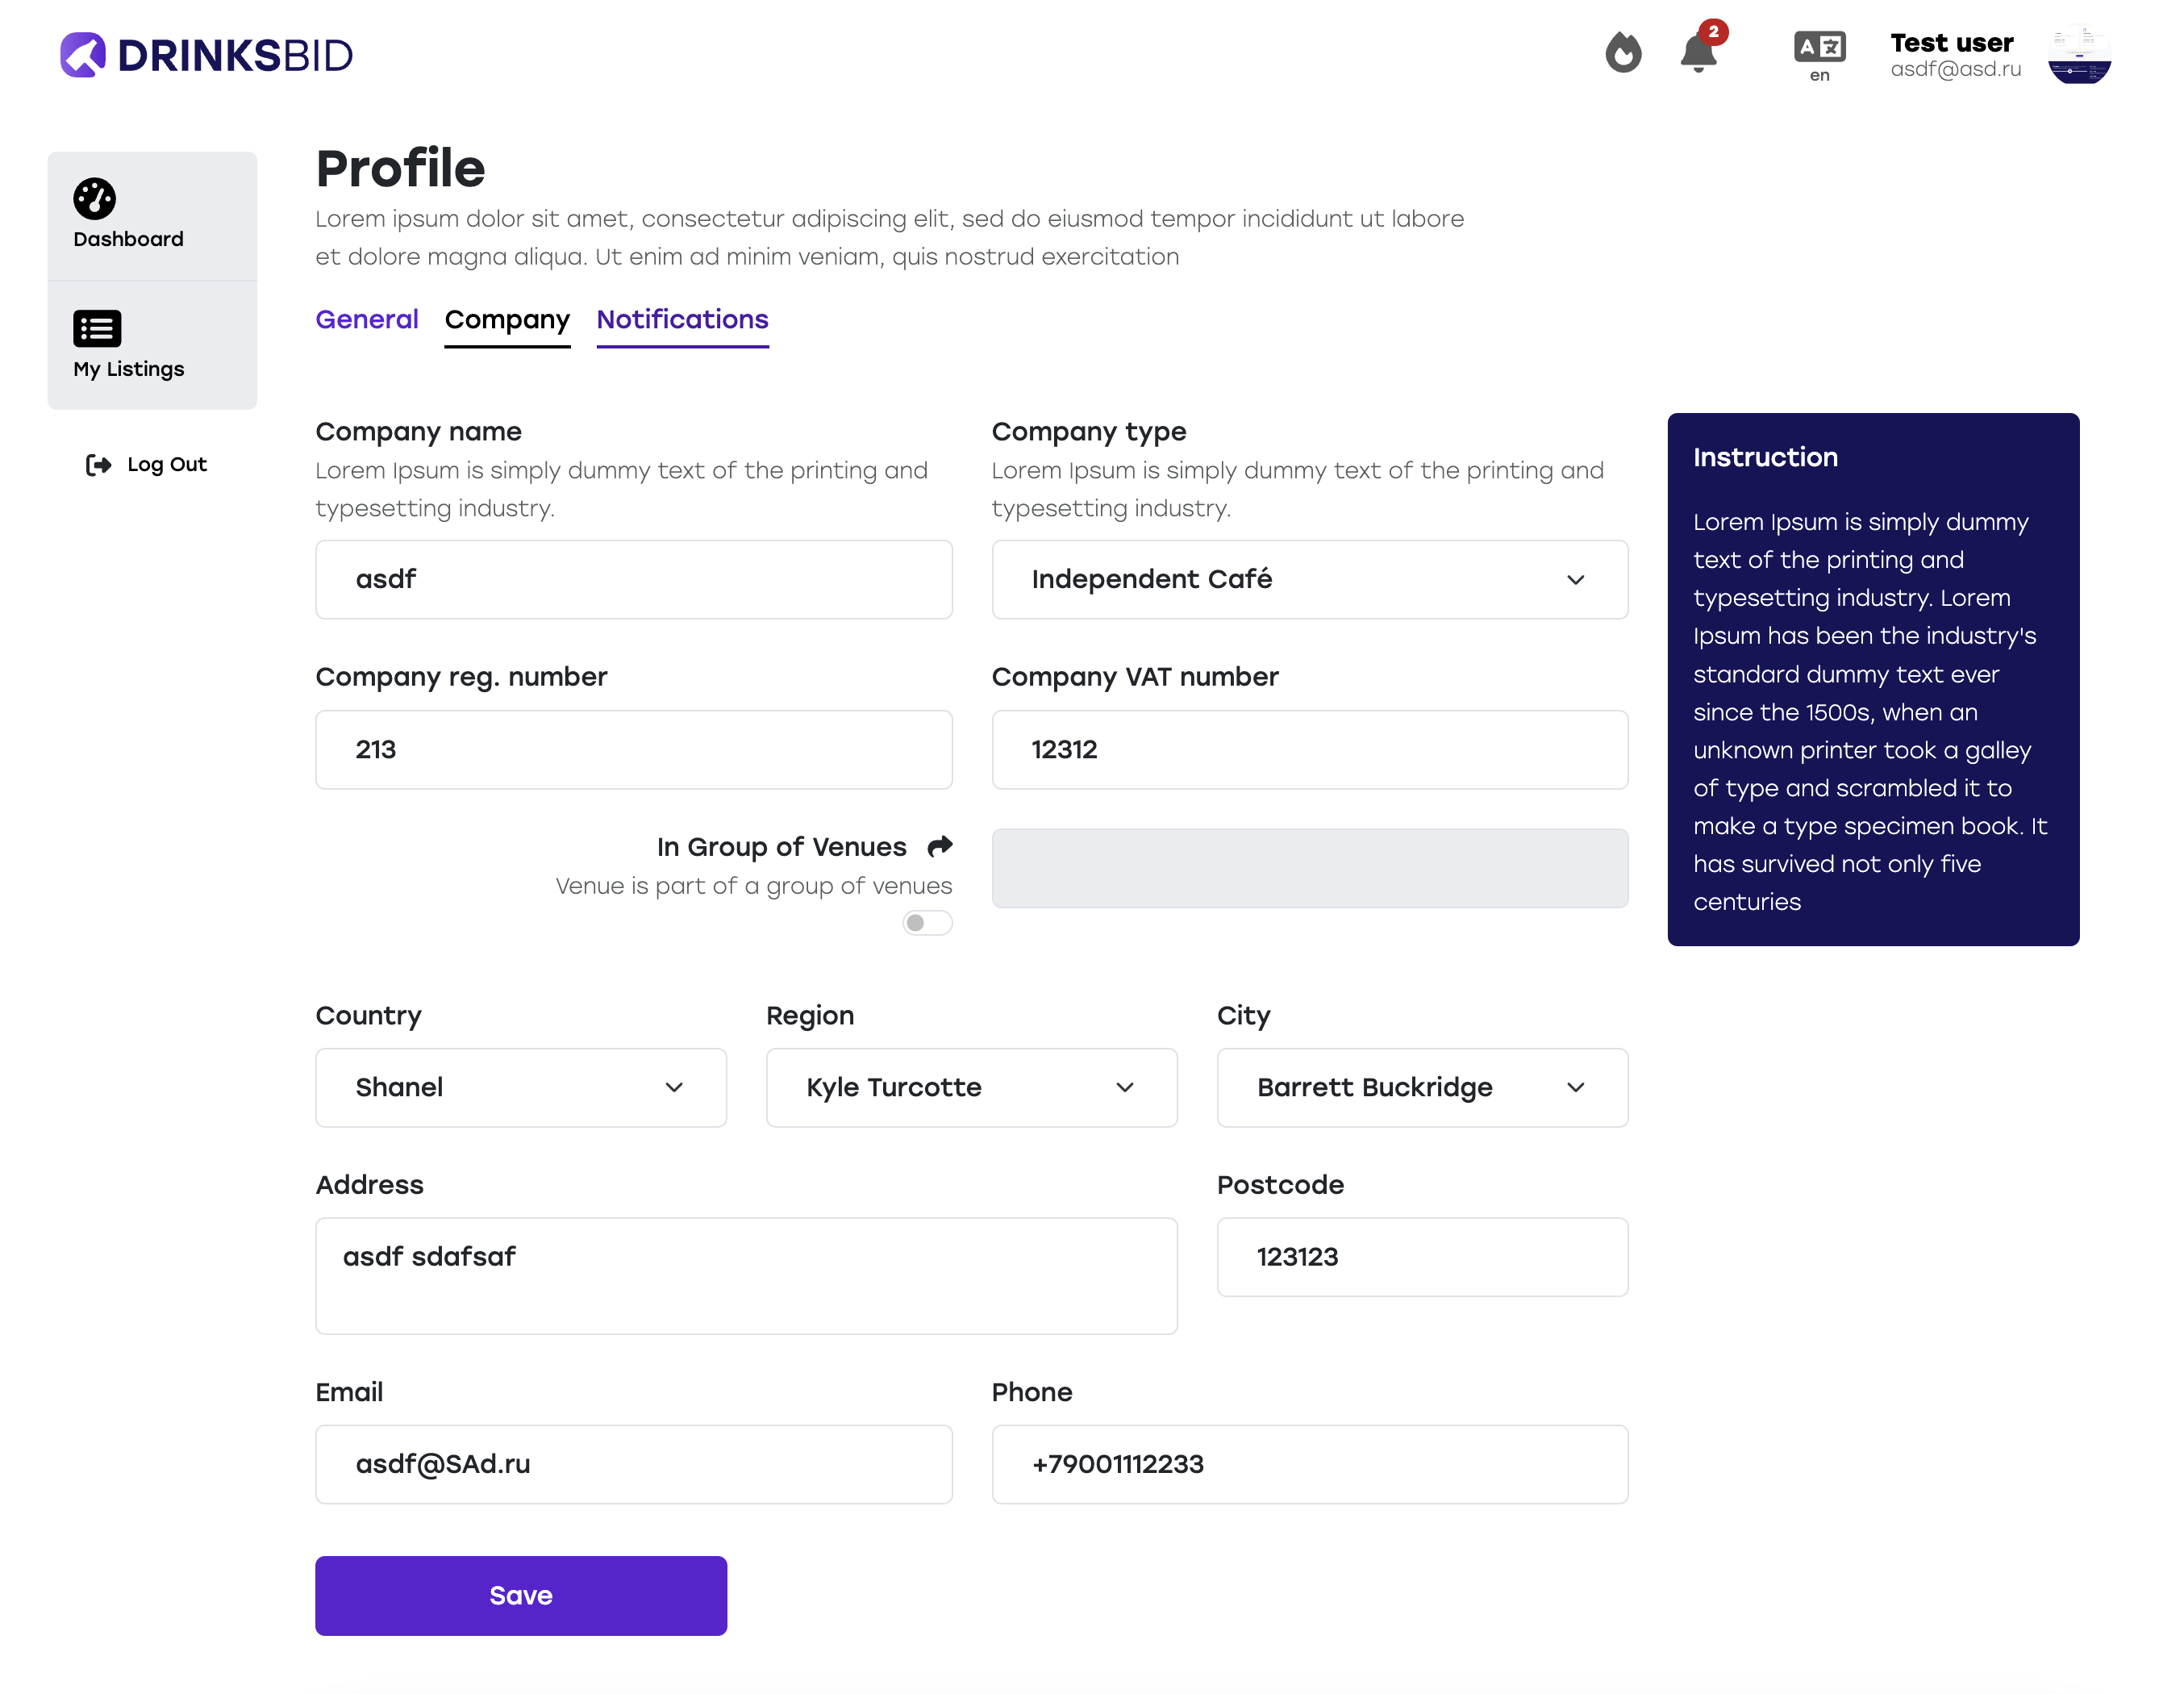Open the notifications bell icon
This screenshot has height=1694, width=2184.
click(1698, 52)
